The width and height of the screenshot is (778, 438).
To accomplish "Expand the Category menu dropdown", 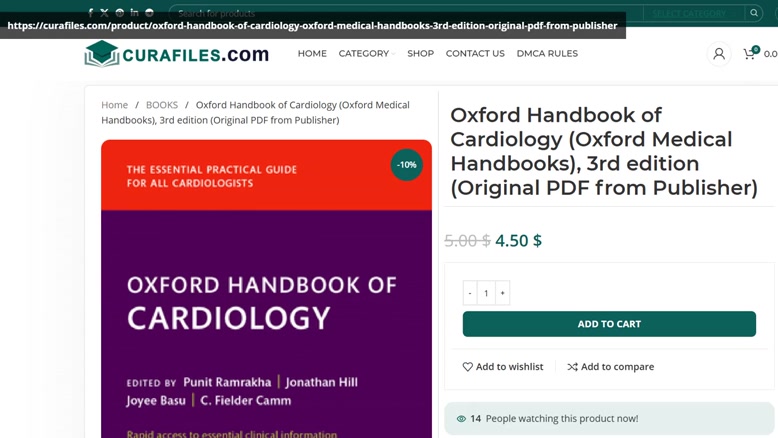I will point(367,54).
